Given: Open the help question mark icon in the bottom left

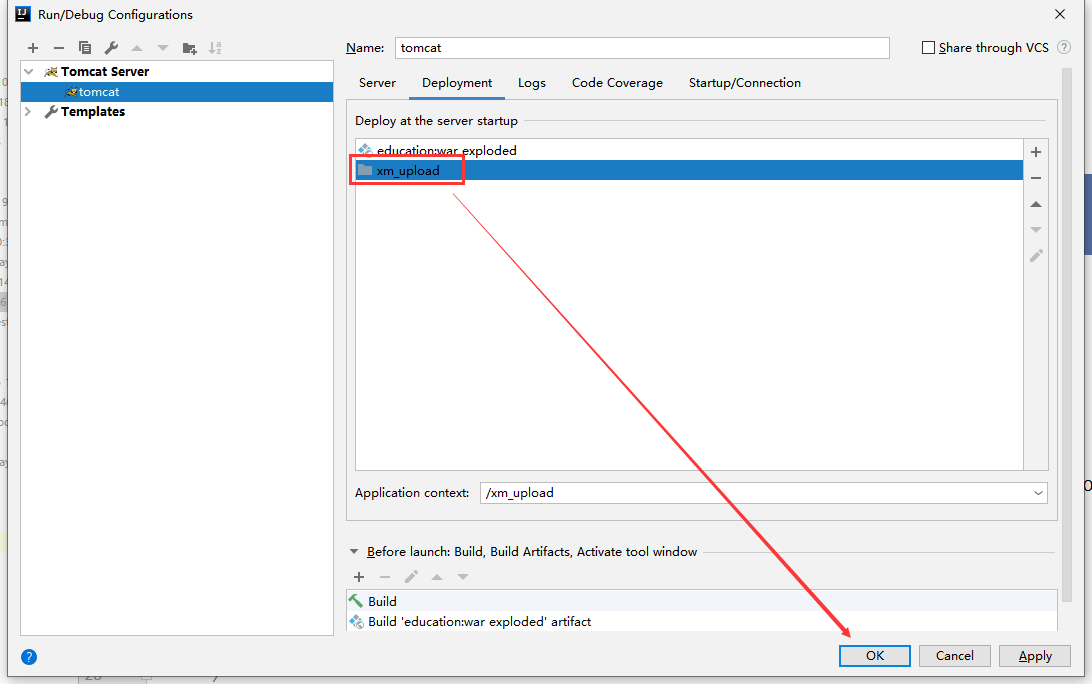Looking at the screenshot, I should pyautogui.click(x=29, y=657).
